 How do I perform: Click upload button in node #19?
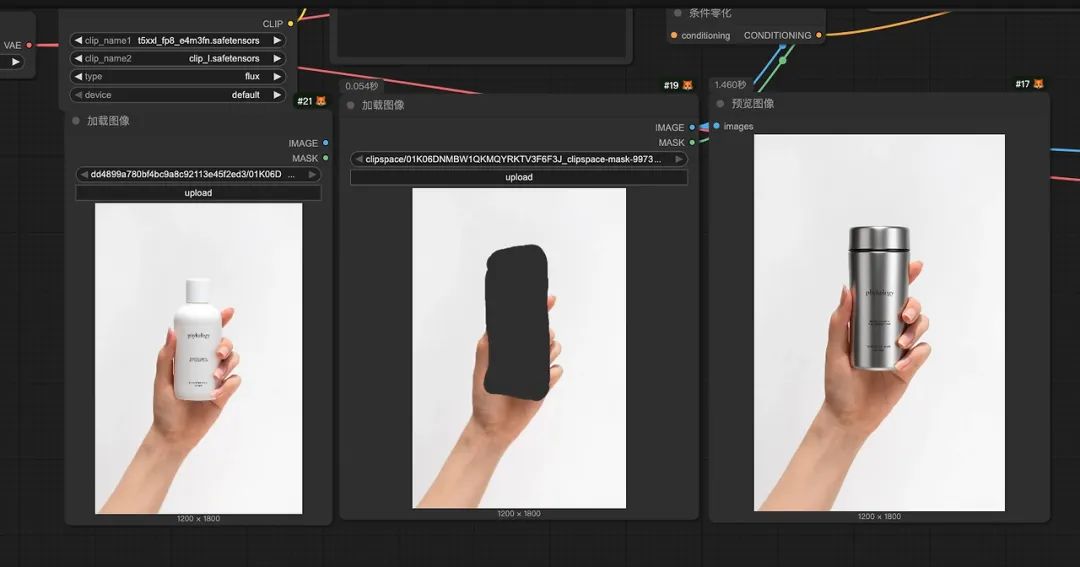(x=519, y=177)
